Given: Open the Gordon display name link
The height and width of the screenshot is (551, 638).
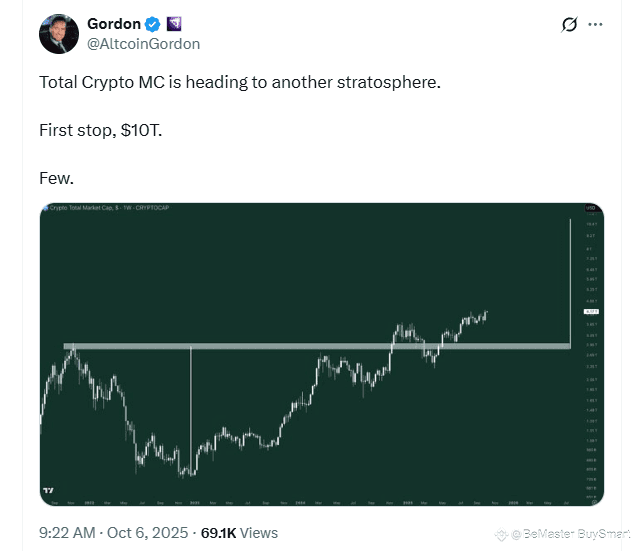Looking at the screenshot, I should tap(115, 24).
